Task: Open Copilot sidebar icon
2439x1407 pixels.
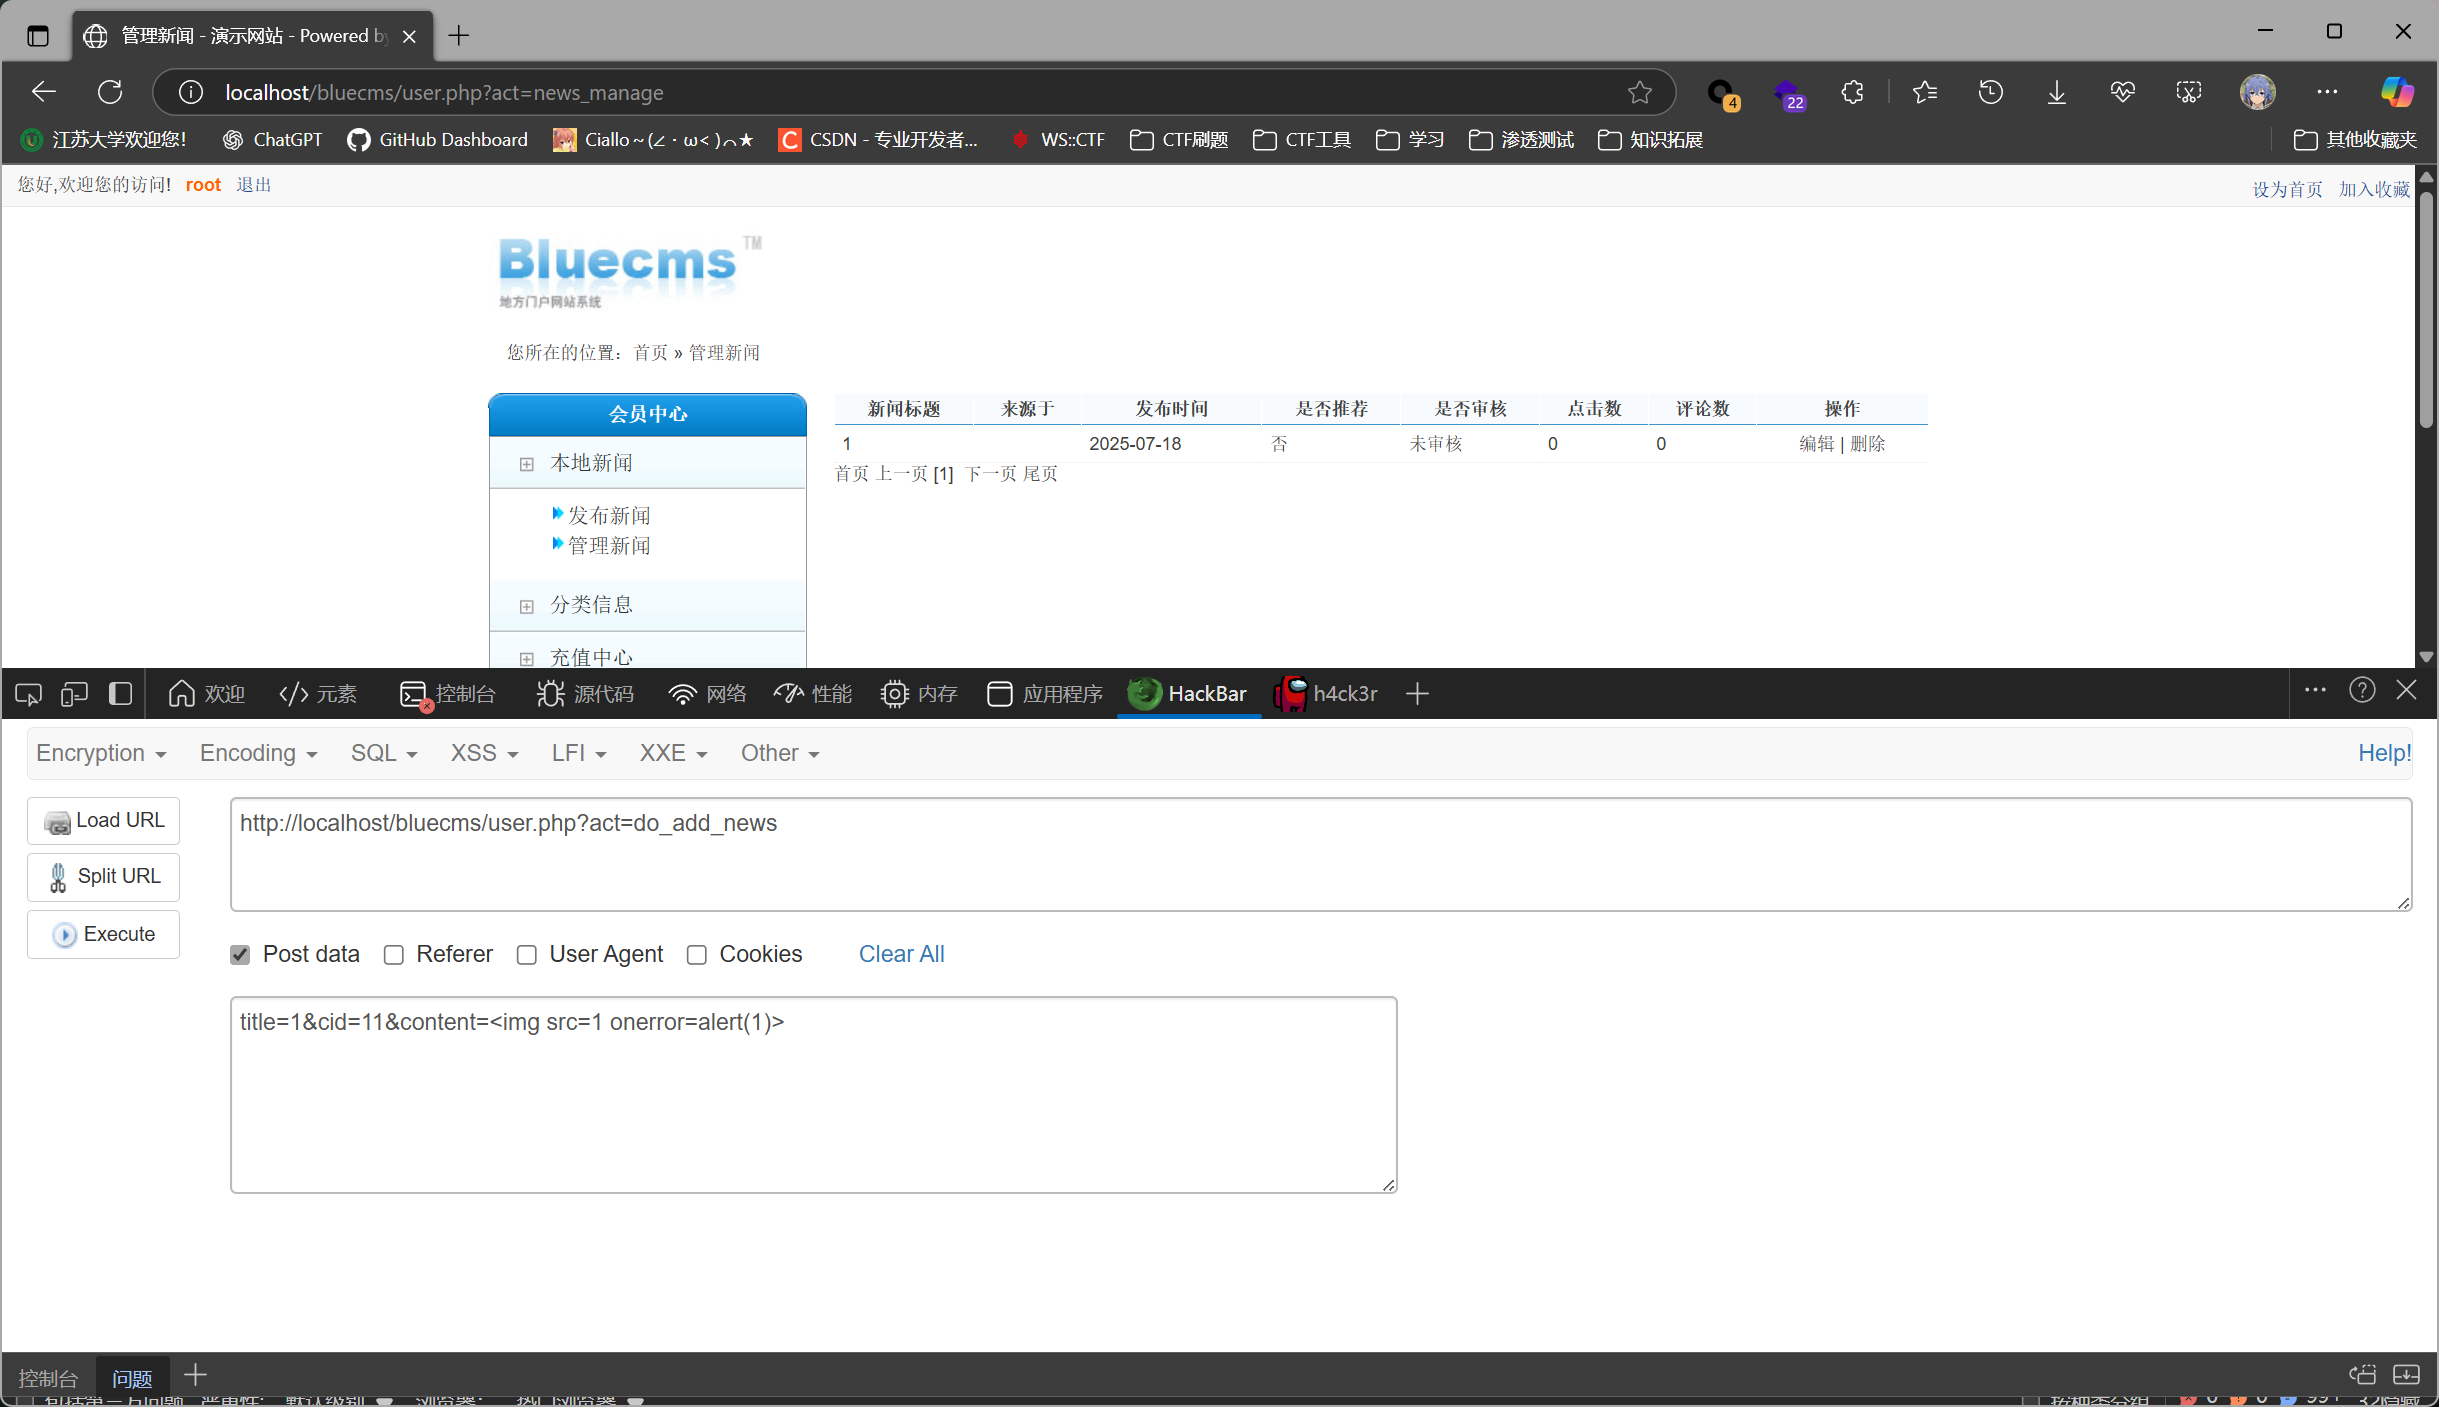Action: point(2396,92)
